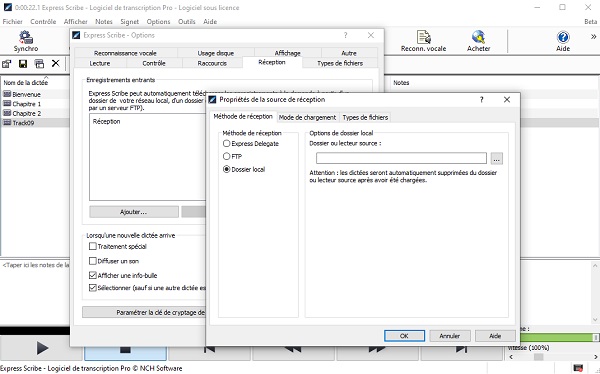The width and height of the screenshot is (600, 374).
Task: Click the status bar icon at bottom right
Action: coord(579,368)
